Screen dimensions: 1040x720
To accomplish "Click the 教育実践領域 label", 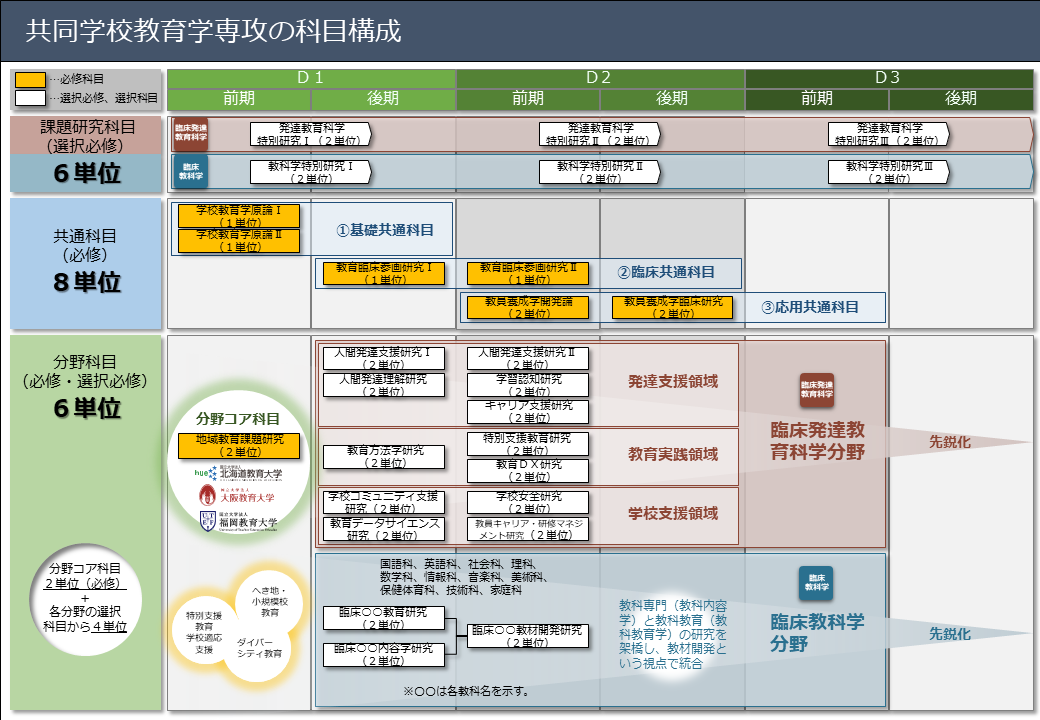I will click(673, 454).
